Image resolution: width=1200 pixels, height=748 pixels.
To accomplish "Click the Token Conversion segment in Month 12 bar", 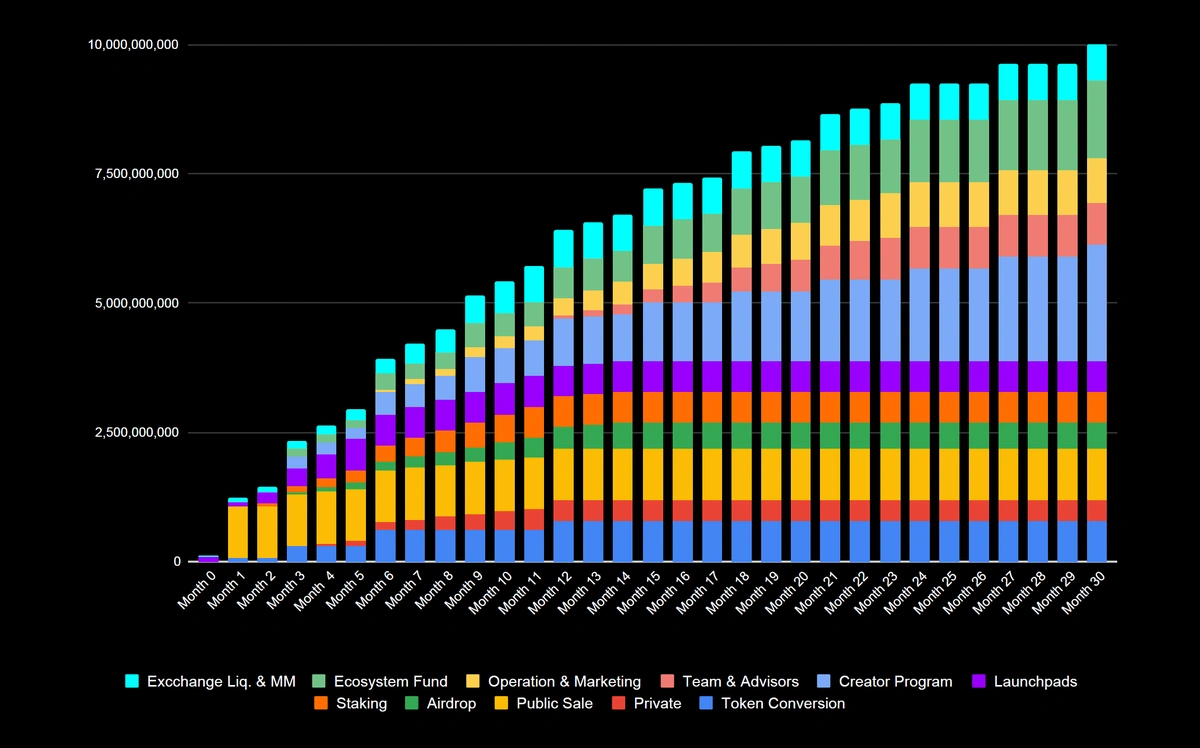I will point(564,541).
